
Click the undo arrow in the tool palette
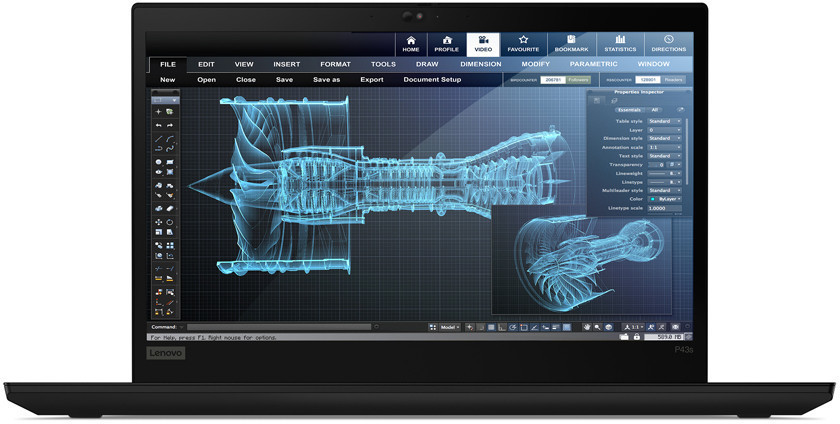159,125
